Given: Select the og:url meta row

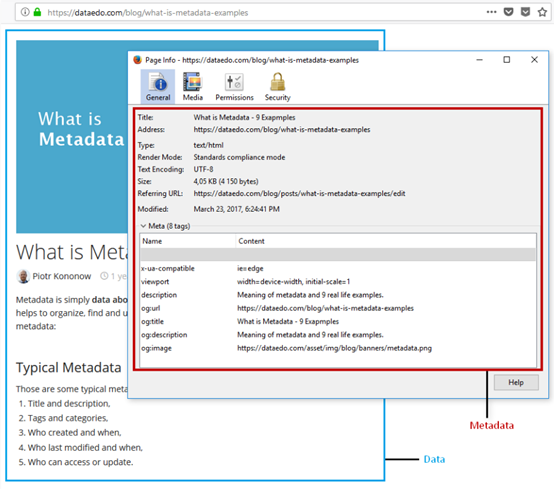Looking at the screenshot, I should 338,308.
